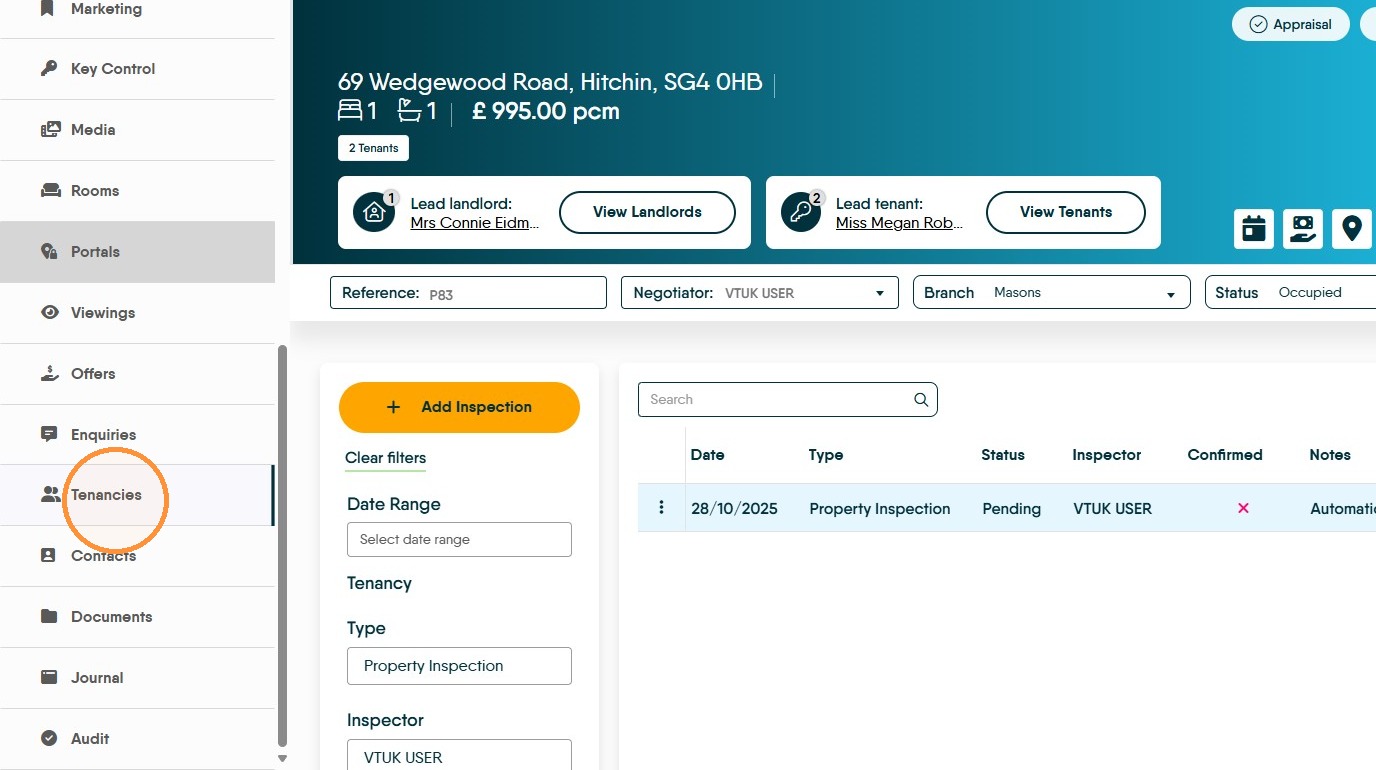Click the Add Inspection button
Screen dimensions: 1376x770
coord(459,407)
